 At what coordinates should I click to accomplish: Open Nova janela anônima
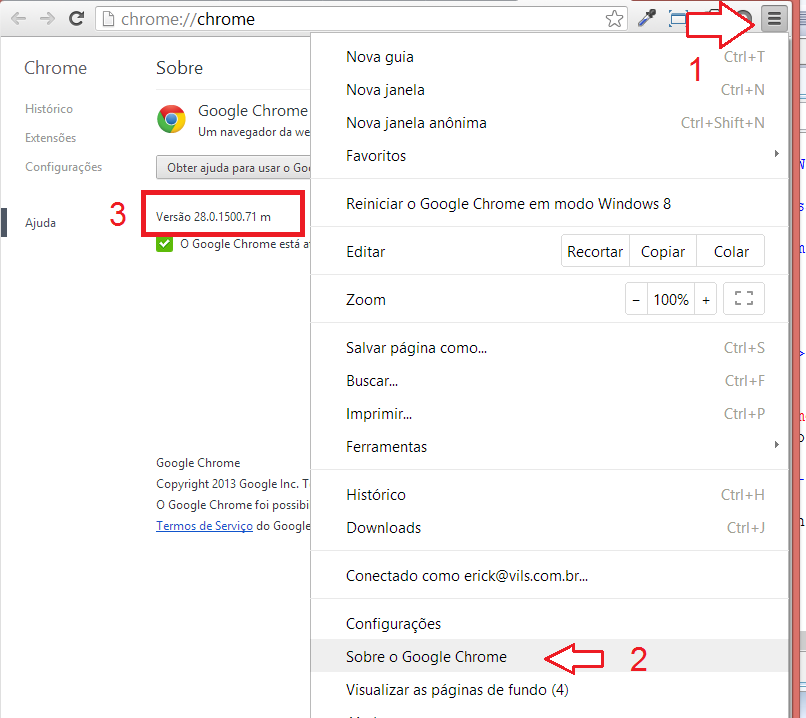[549, 123]
